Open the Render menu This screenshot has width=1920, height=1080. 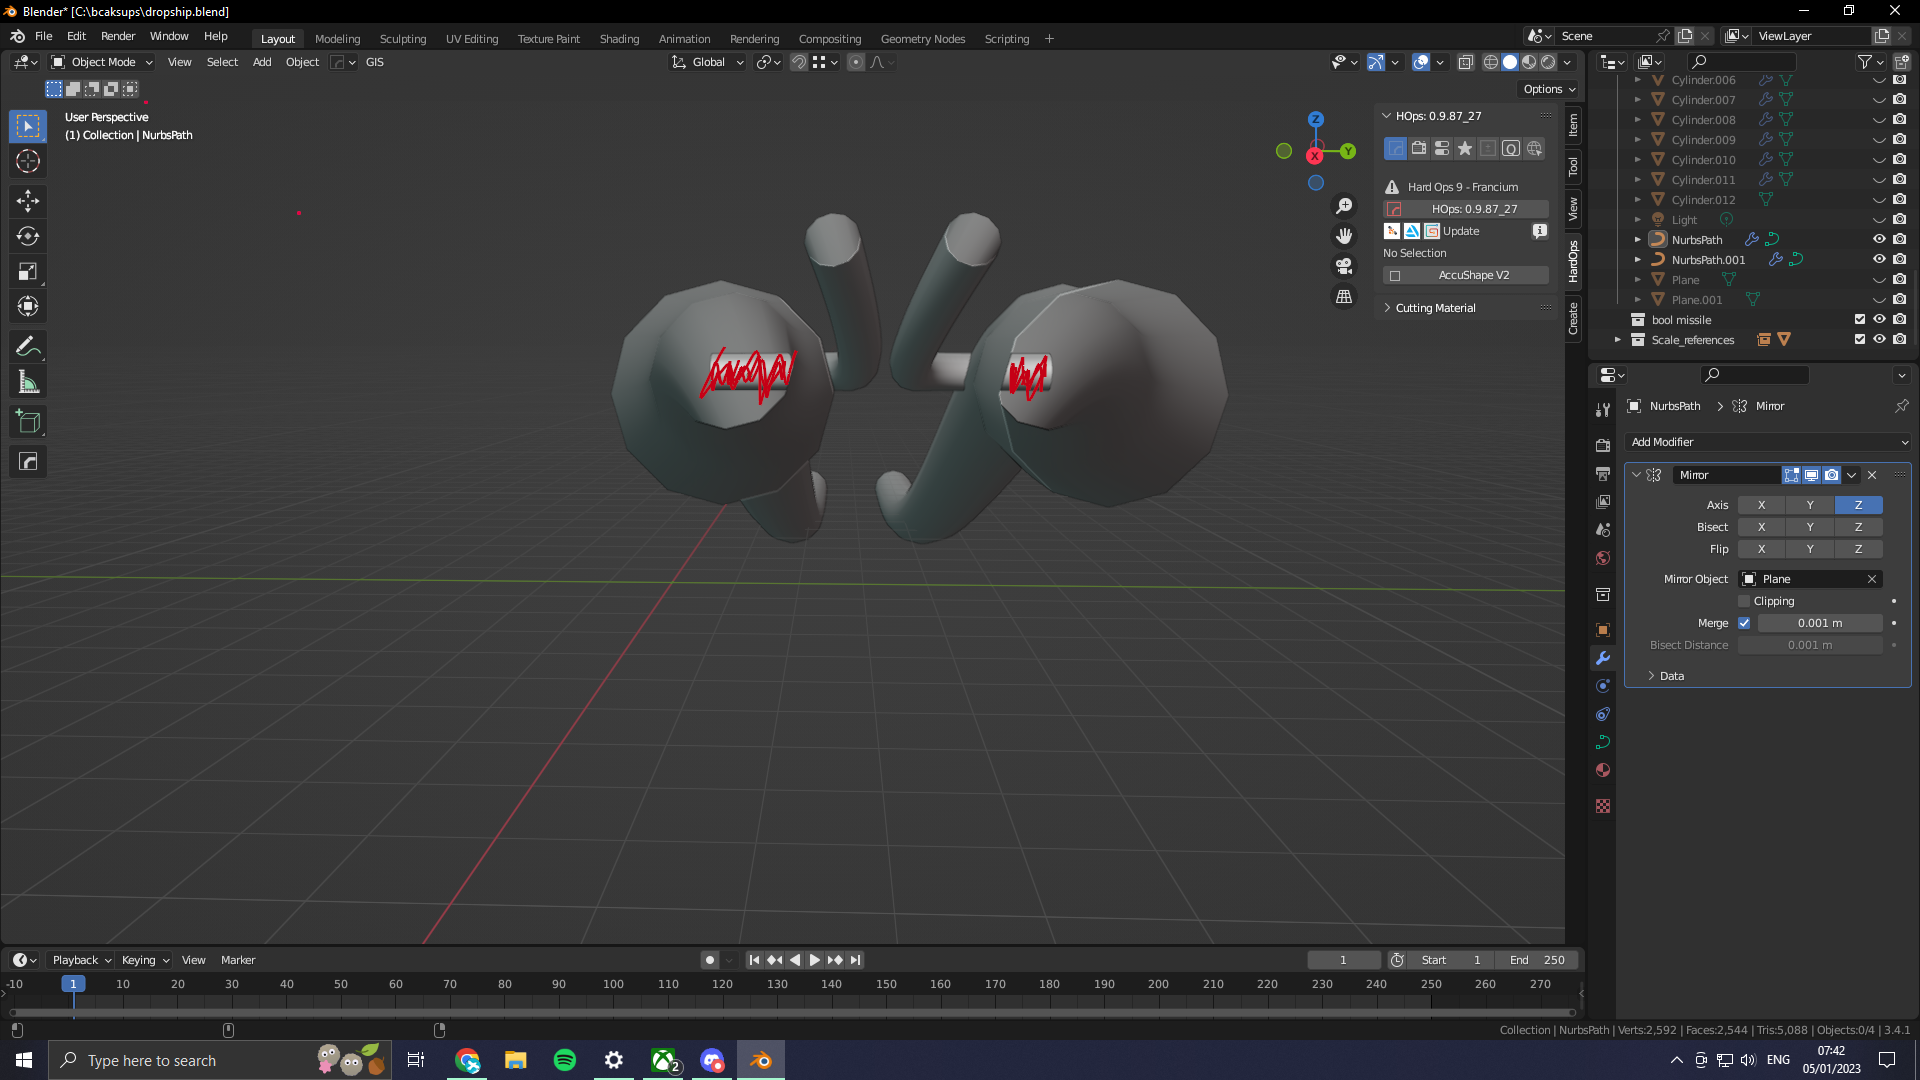118,36
